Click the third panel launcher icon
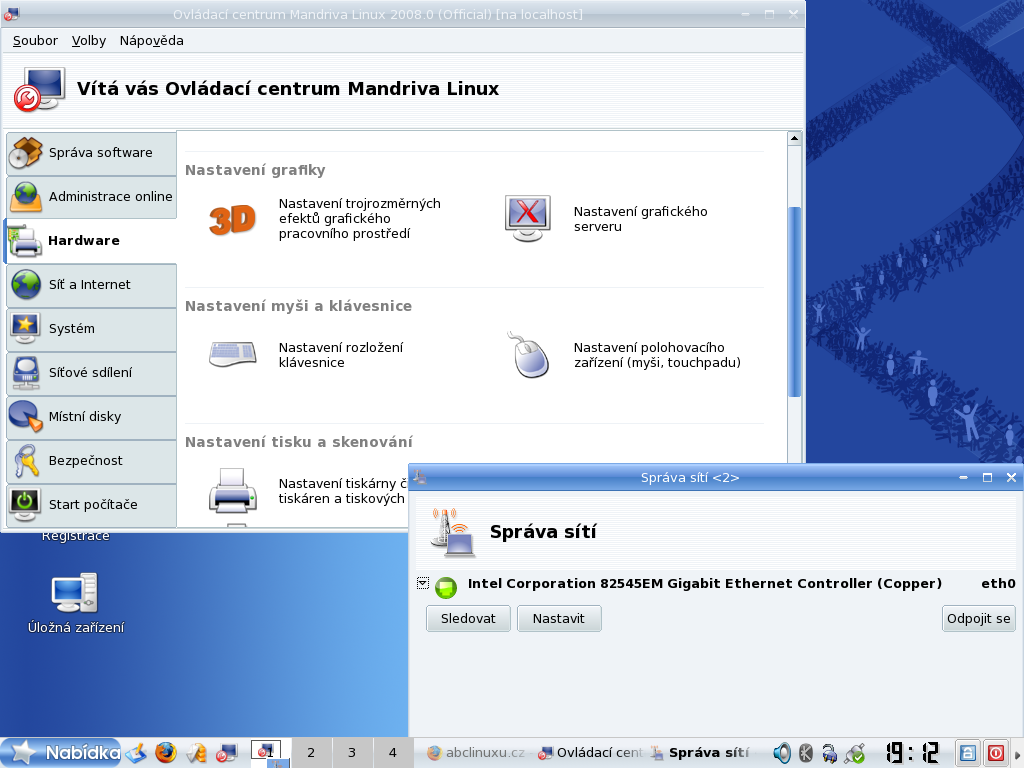The width and height of the screenshot is (1024, 768). pos(197,753)
